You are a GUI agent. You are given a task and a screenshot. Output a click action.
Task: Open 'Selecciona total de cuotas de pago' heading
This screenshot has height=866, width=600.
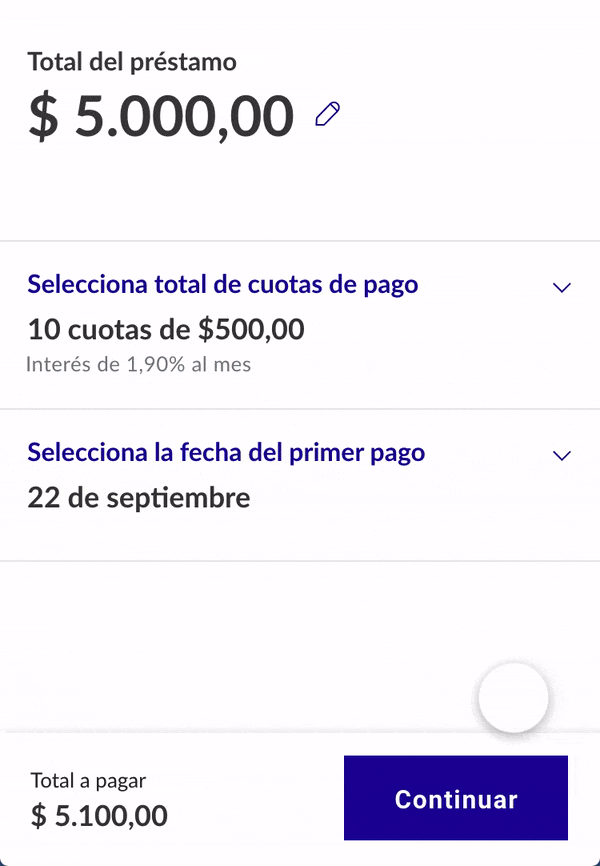223,284
